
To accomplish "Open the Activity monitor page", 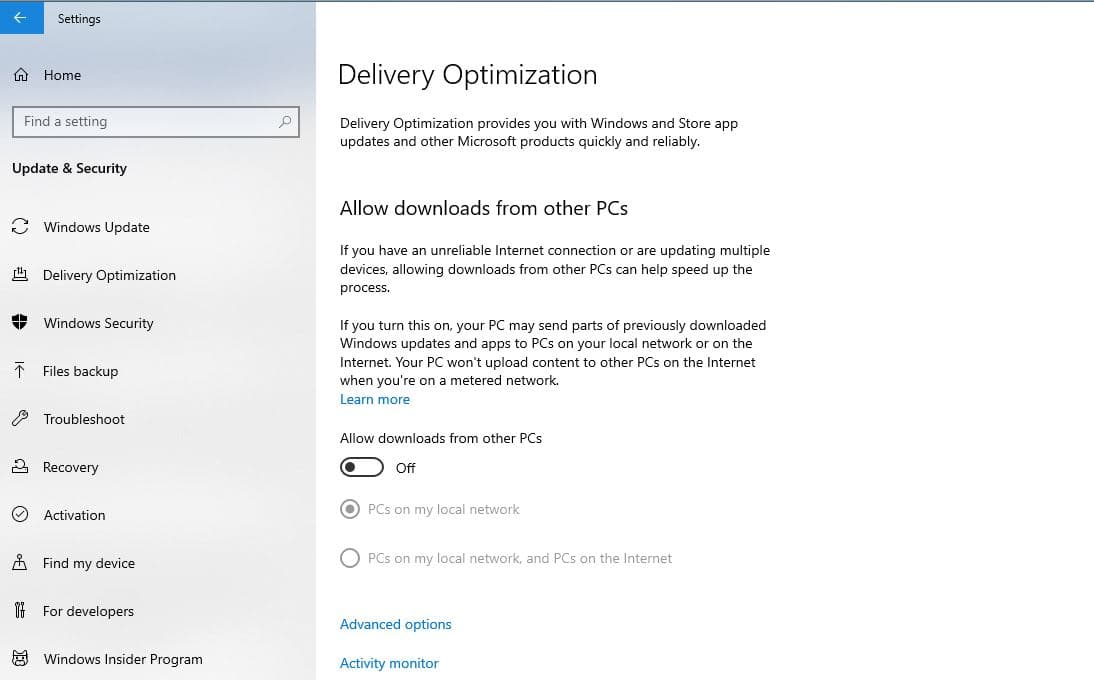I will (389, 663).
